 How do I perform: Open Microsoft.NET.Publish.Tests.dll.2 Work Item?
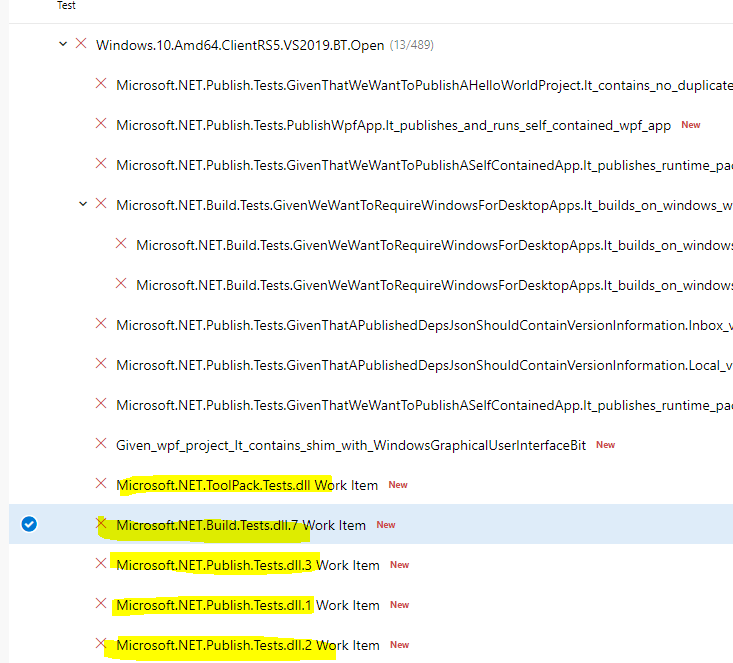tap(248, 645)
